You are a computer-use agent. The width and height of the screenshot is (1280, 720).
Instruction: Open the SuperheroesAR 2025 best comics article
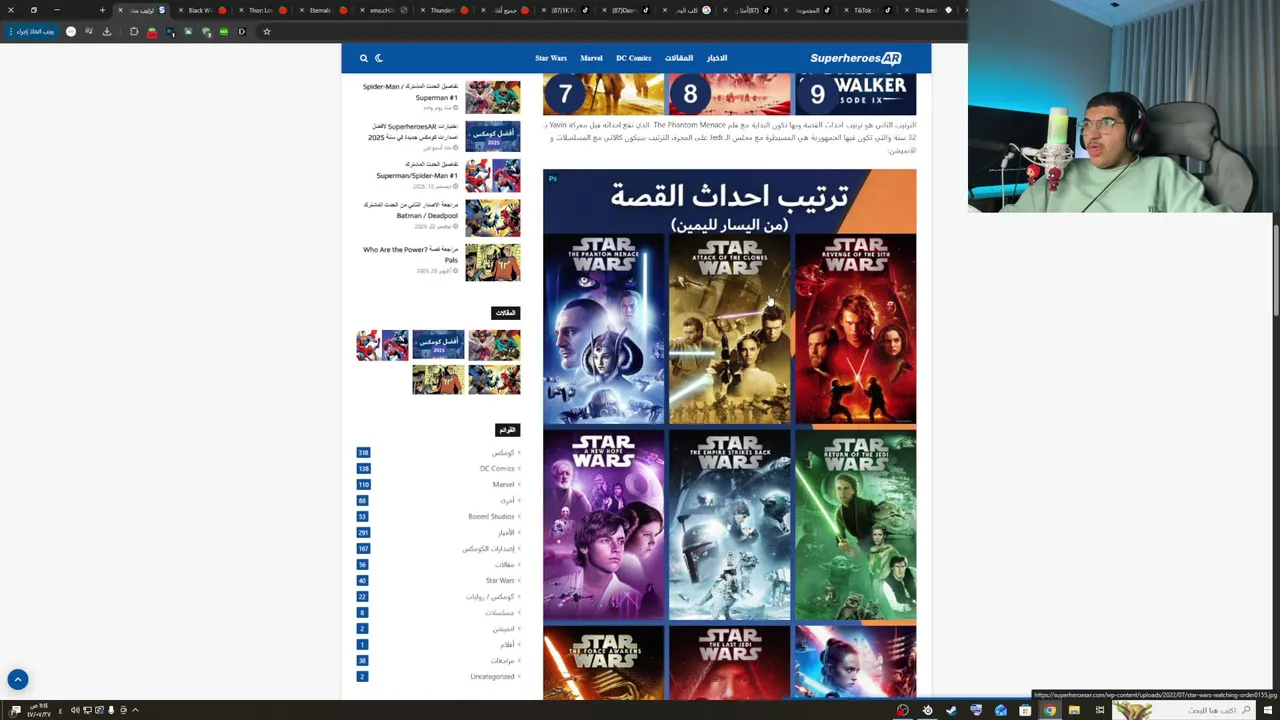click(x=414, y=132)
